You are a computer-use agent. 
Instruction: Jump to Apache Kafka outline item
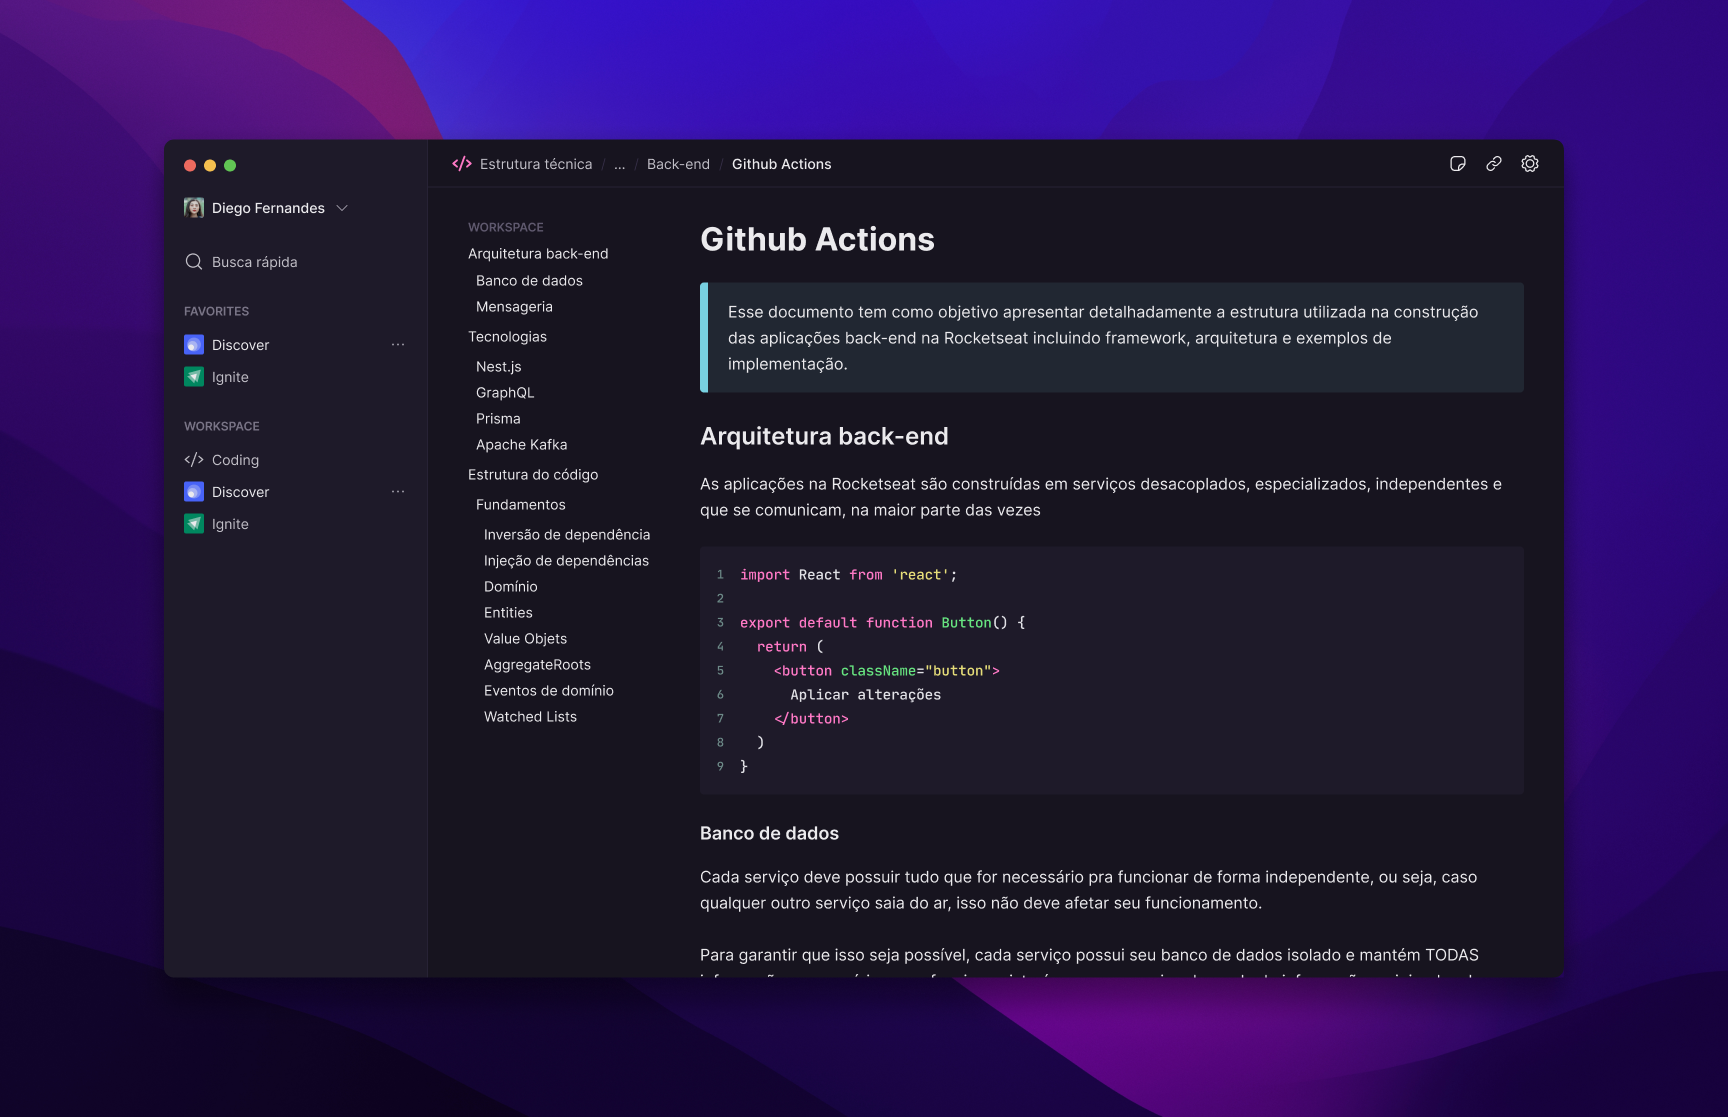coord(521,445)
